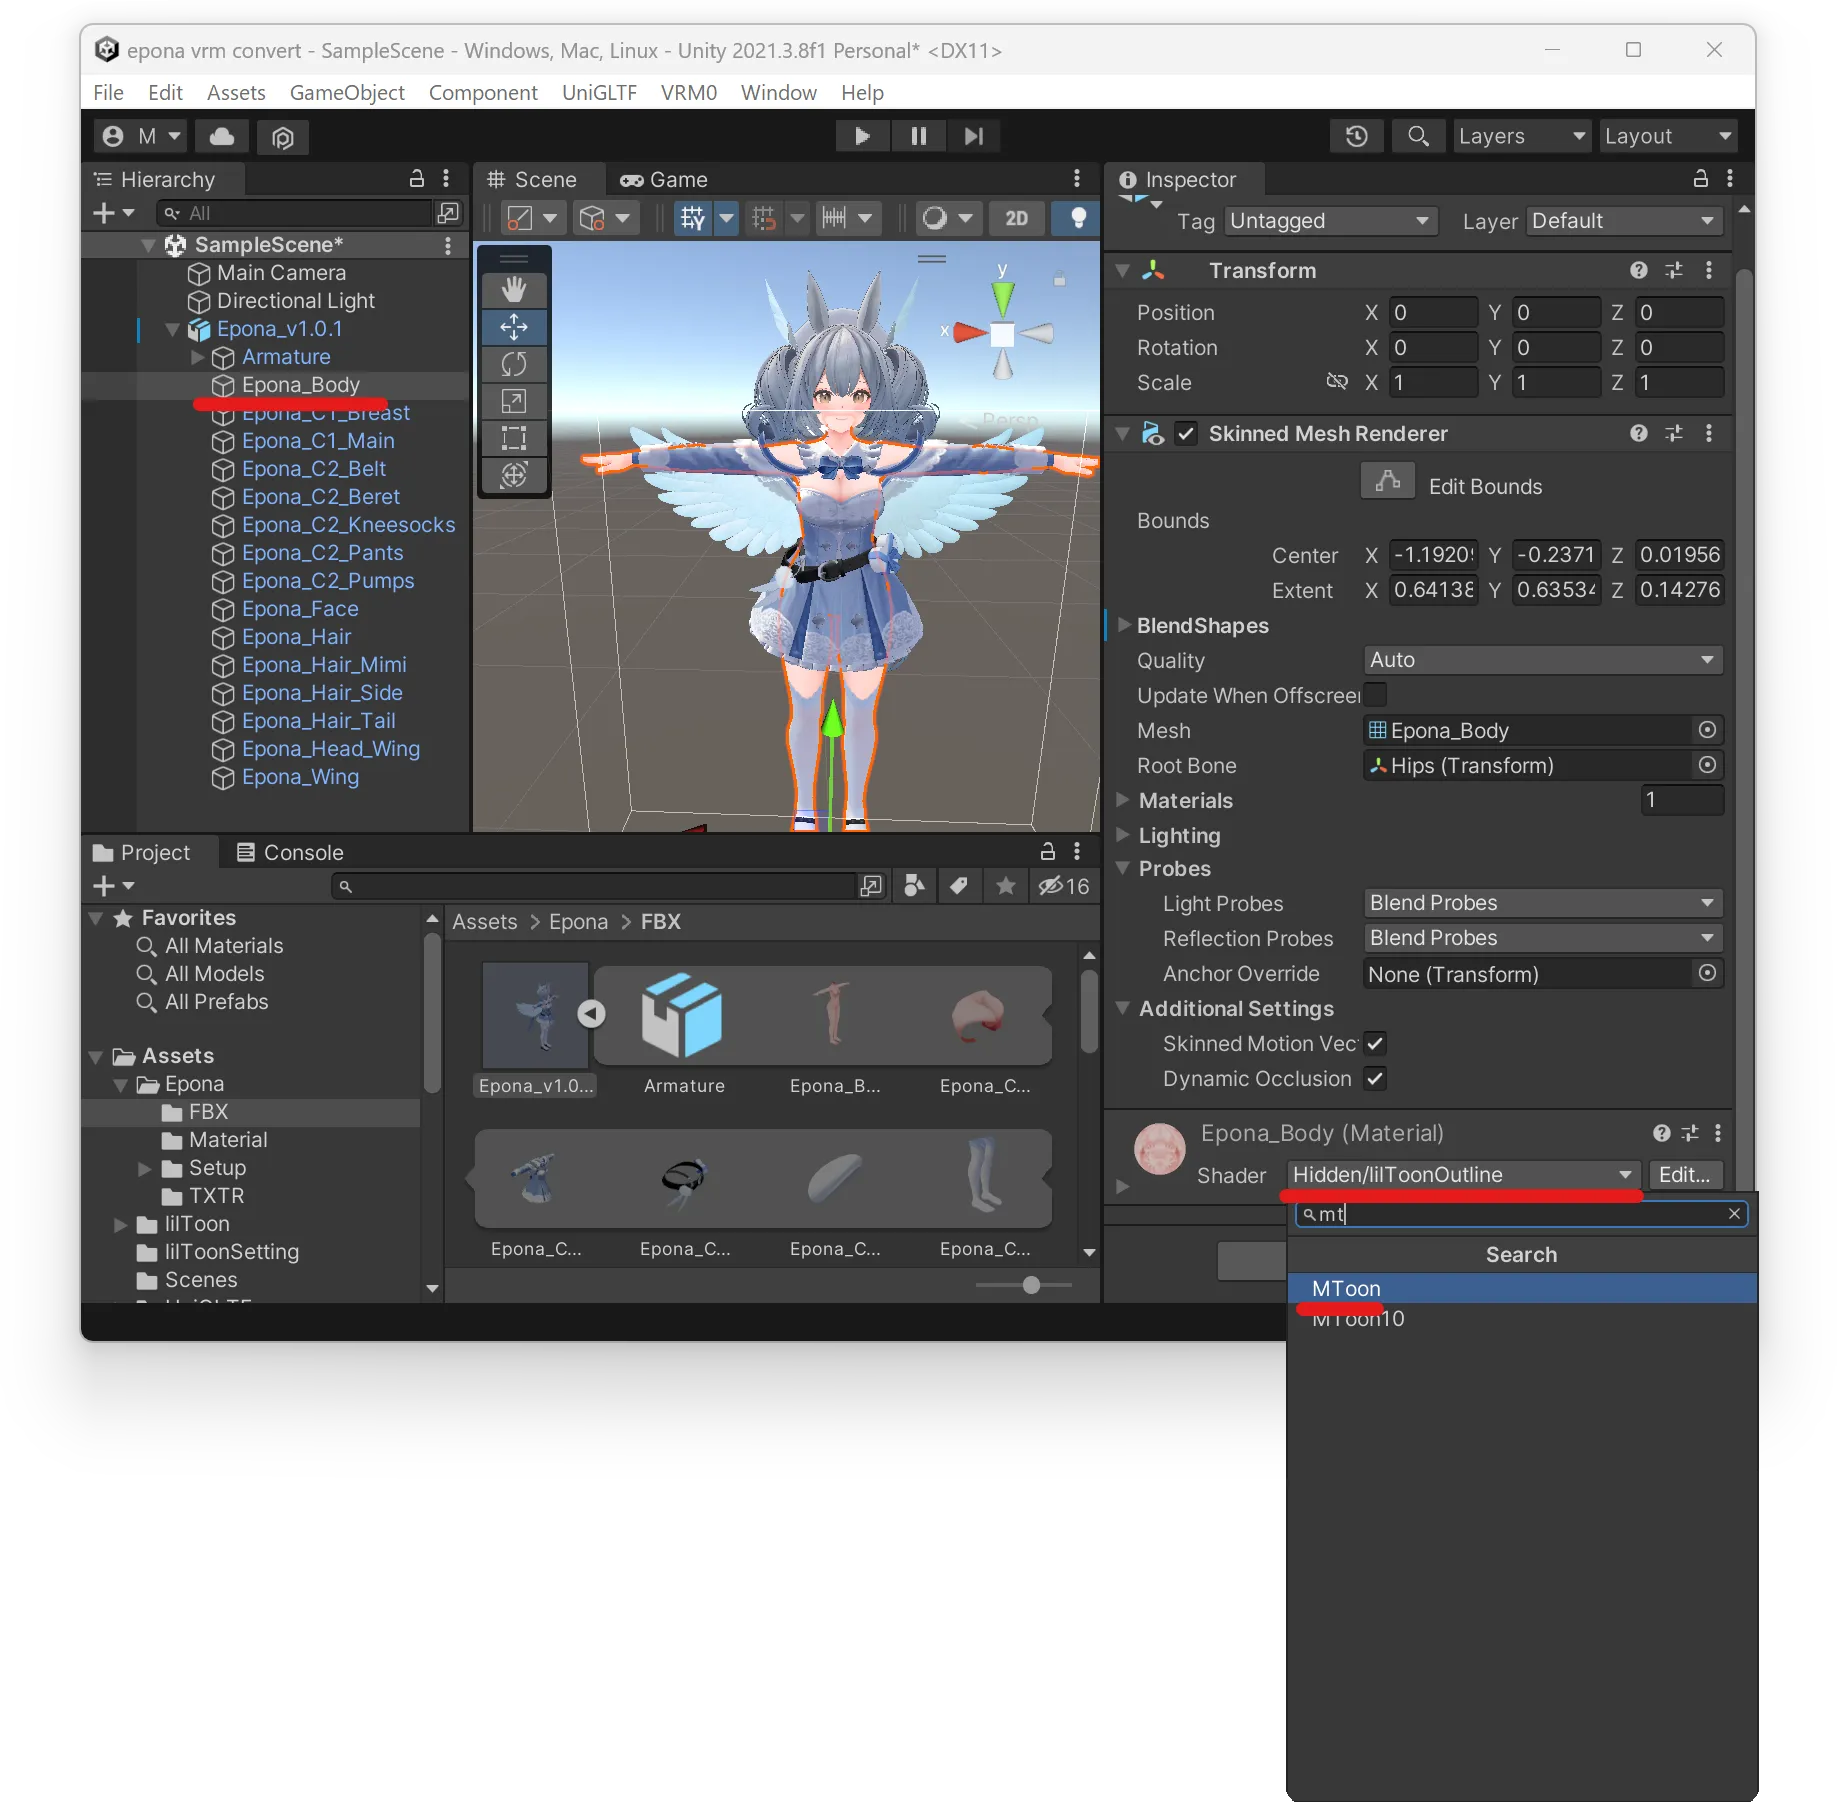Open the Component menu
The image size is (1837, 1802).
(483, 93)
